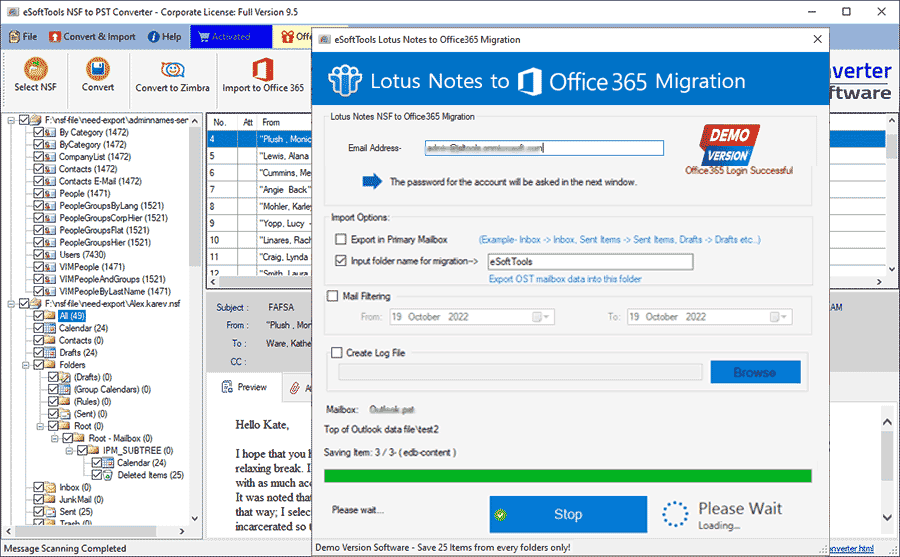Select message row number 7
900x557 pixels.
(259, 189)
